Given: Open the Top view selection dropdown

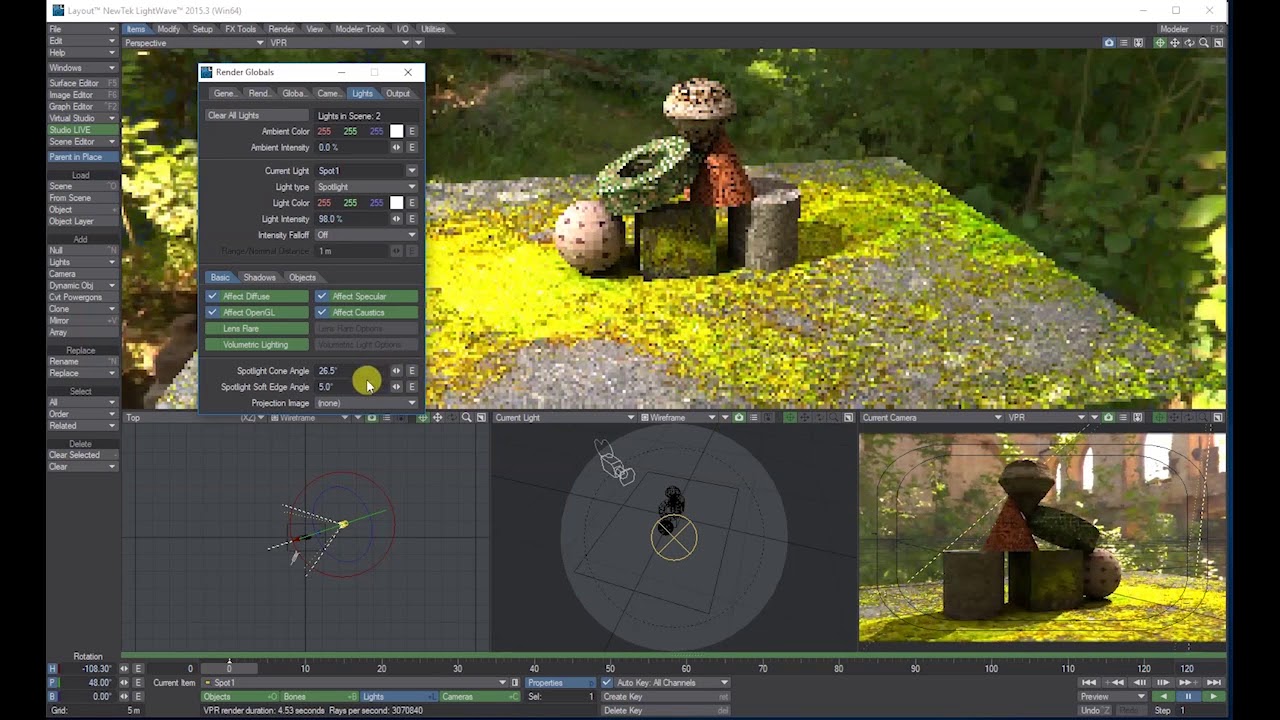Looking at the screenshot, I should click(195, 418).
